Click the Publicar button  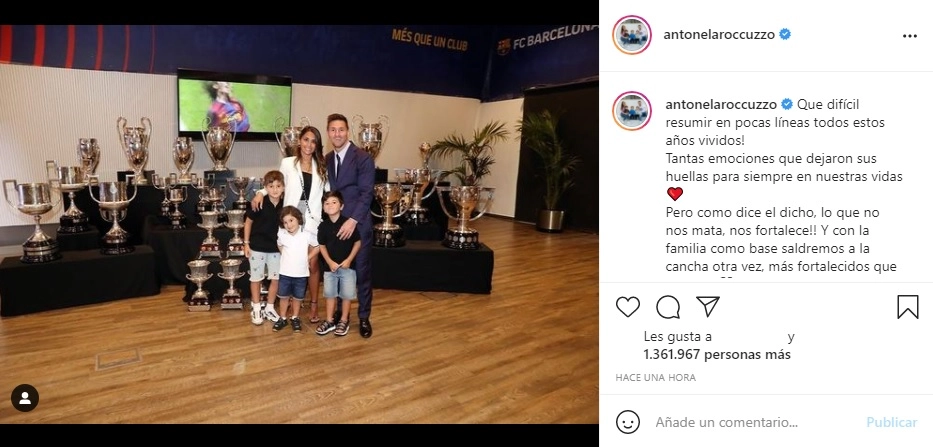tap(891, 423)
